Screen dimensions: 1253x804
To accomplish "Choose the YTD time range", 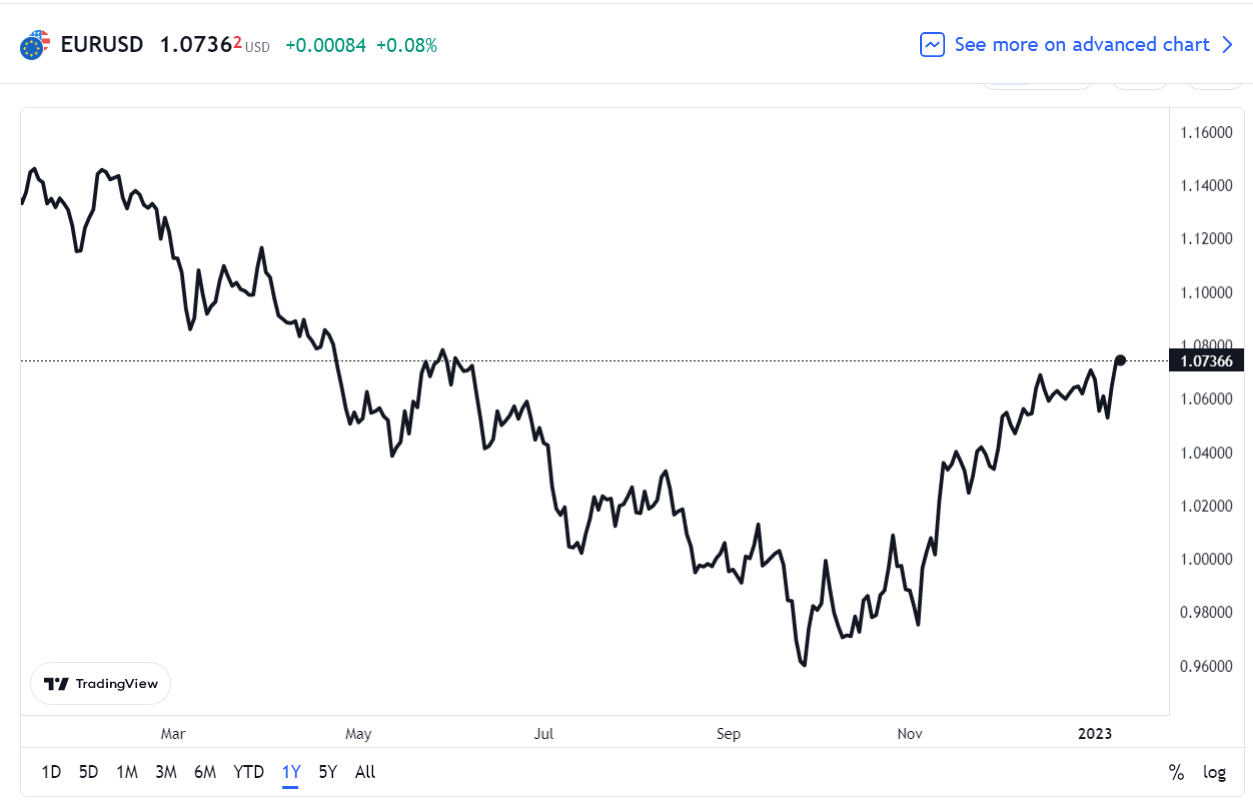I will pos(249,772).
